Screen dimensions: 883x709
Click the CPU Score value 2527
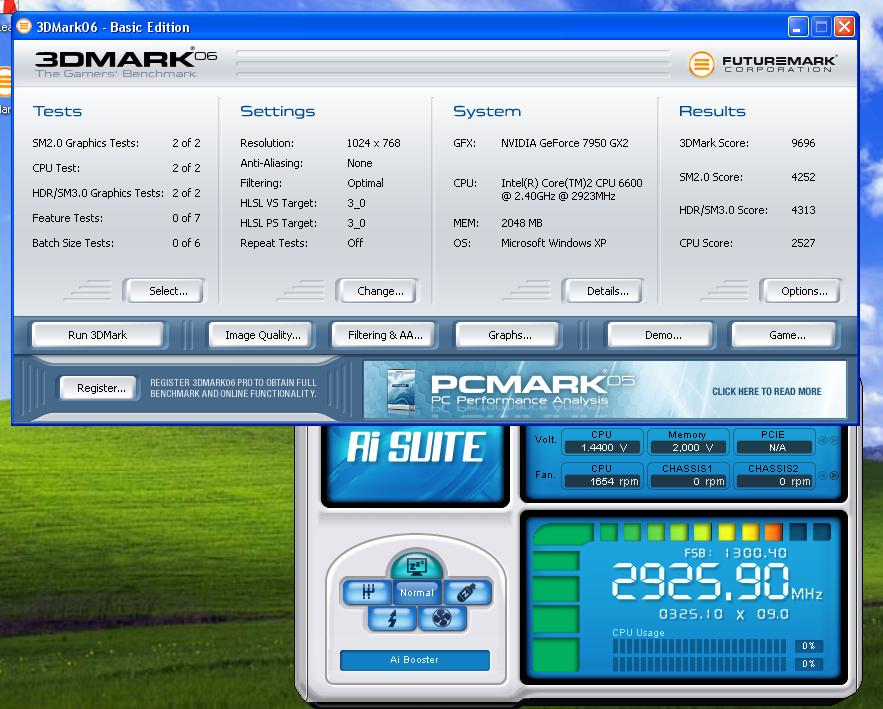click(x=803, y=243)
